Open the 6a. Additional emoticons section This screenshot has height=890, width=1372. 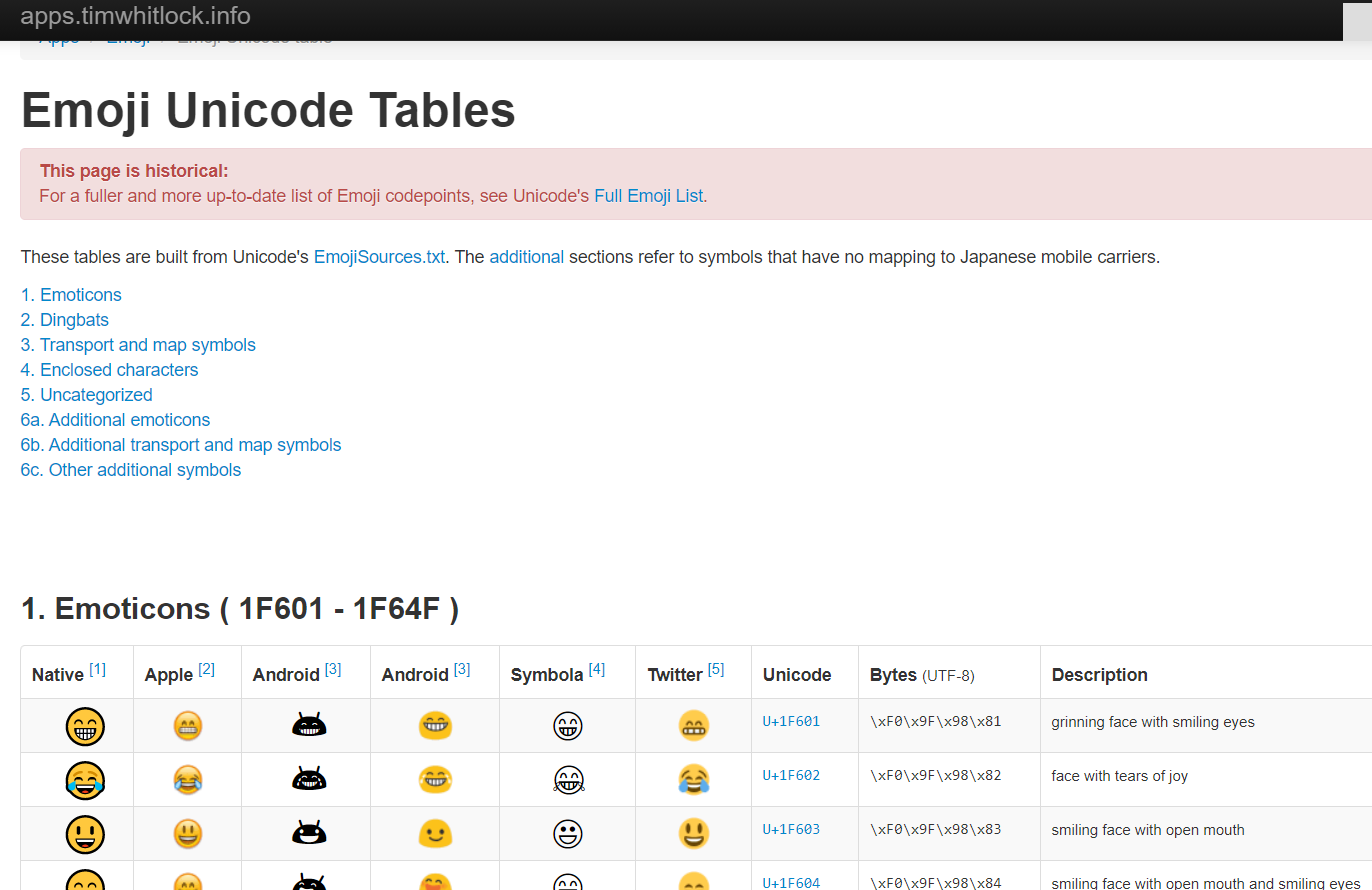click(x=115, y=419)
